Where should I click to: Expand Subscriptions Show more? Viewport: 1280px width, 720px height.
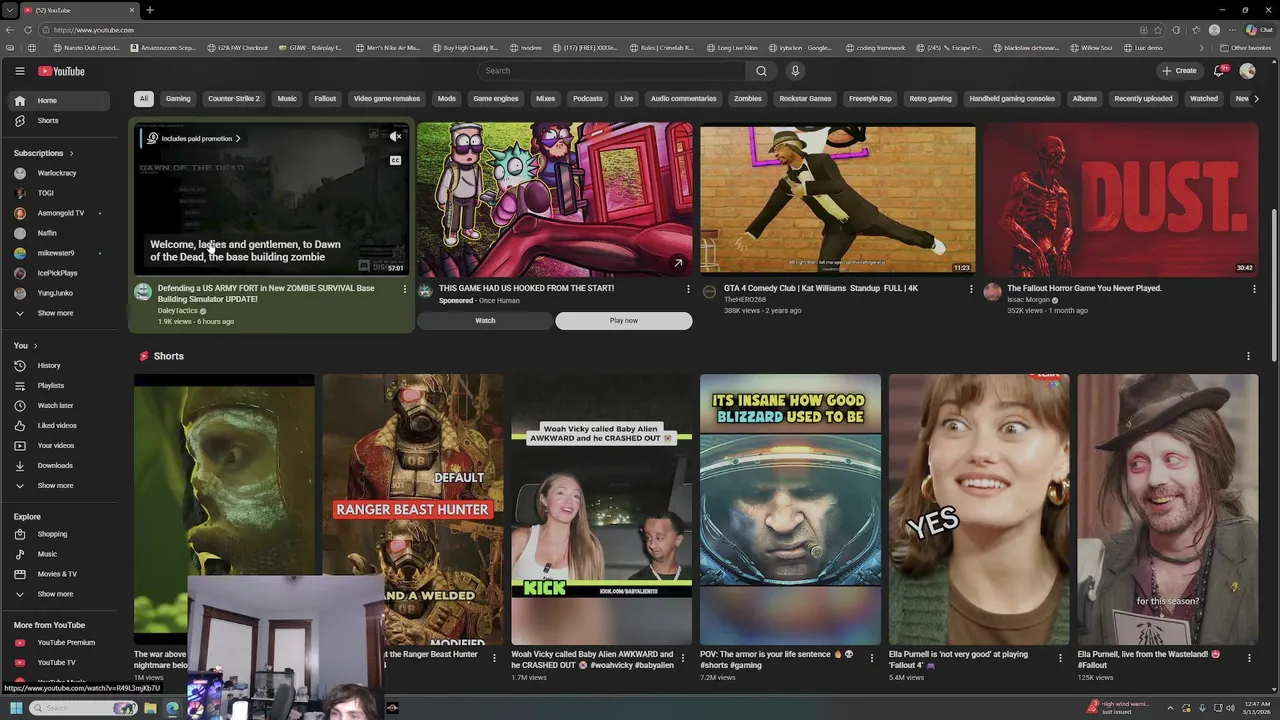pyautogui.click(x=60, y=313)
